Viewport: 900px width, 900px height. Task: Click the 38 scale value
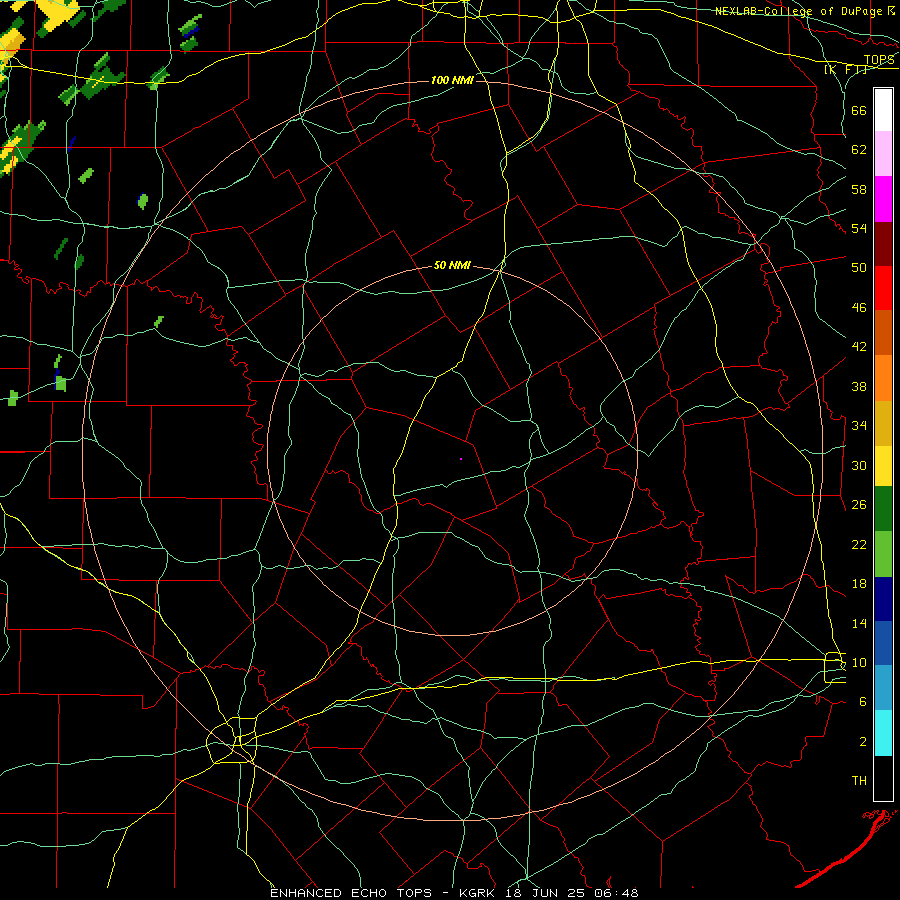click(x=859, y=387)
